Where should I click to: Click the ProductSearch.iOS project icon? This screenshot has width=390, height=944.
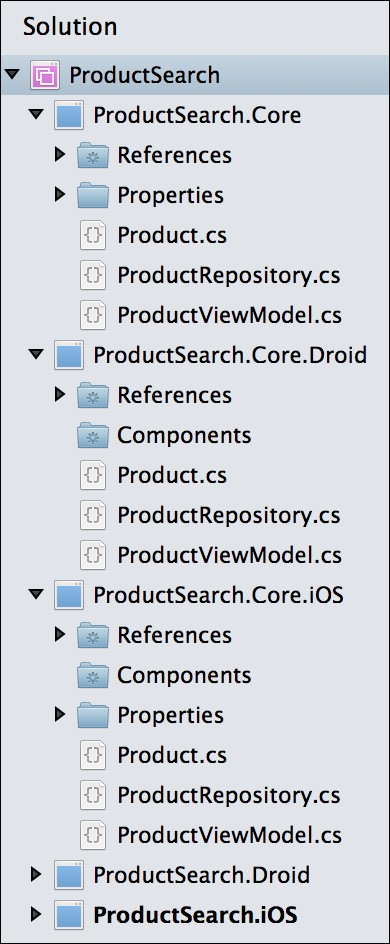click(x=69, y=915)
